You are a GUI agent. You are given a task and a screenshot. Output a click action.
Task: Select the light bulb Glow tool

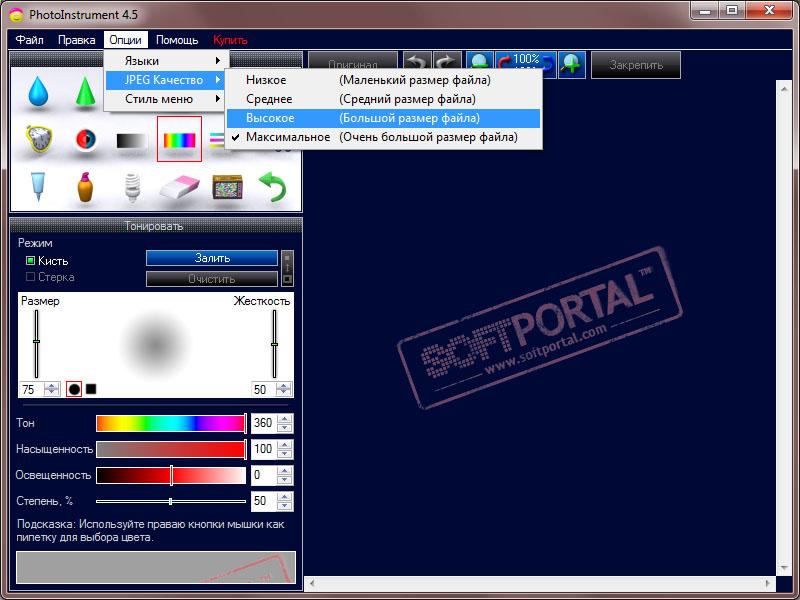pos(132,187)
